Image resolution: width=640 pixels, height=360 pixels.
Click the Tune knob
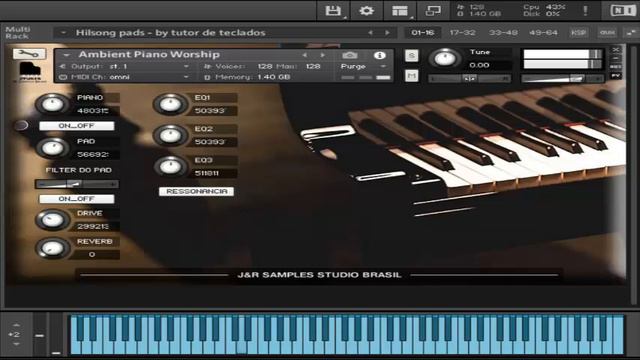(x=445, y=58)
